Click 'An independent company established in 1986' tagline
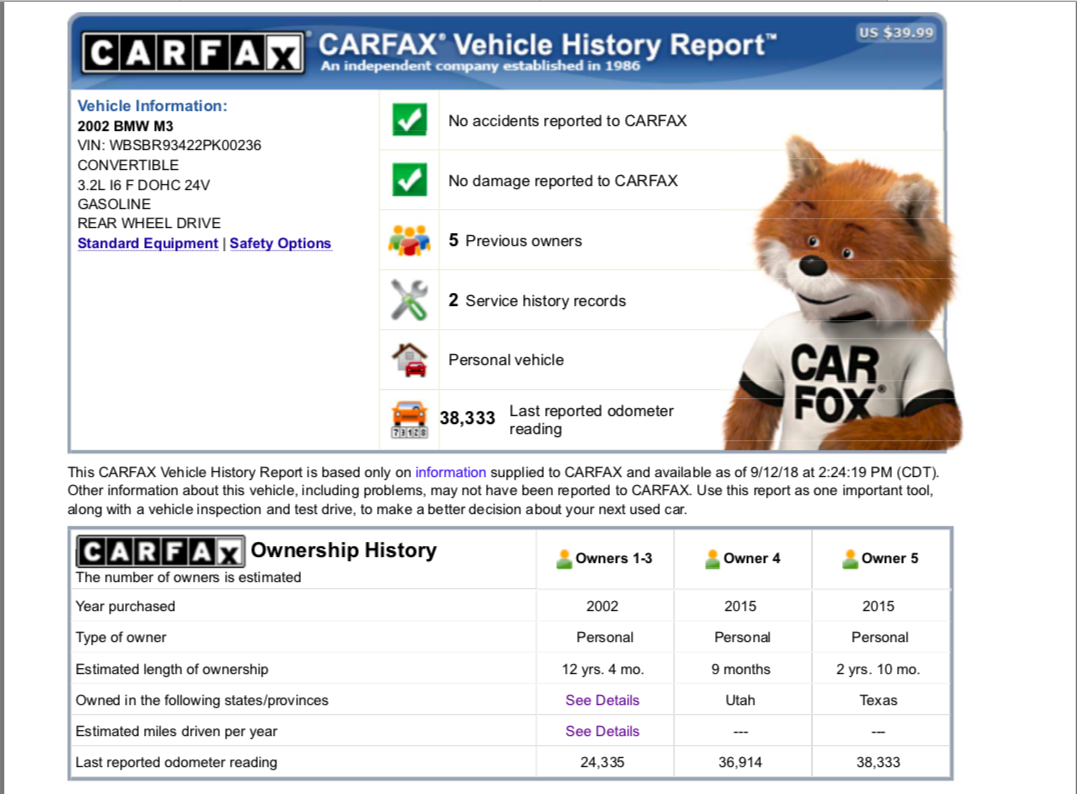 pos(481,66)
